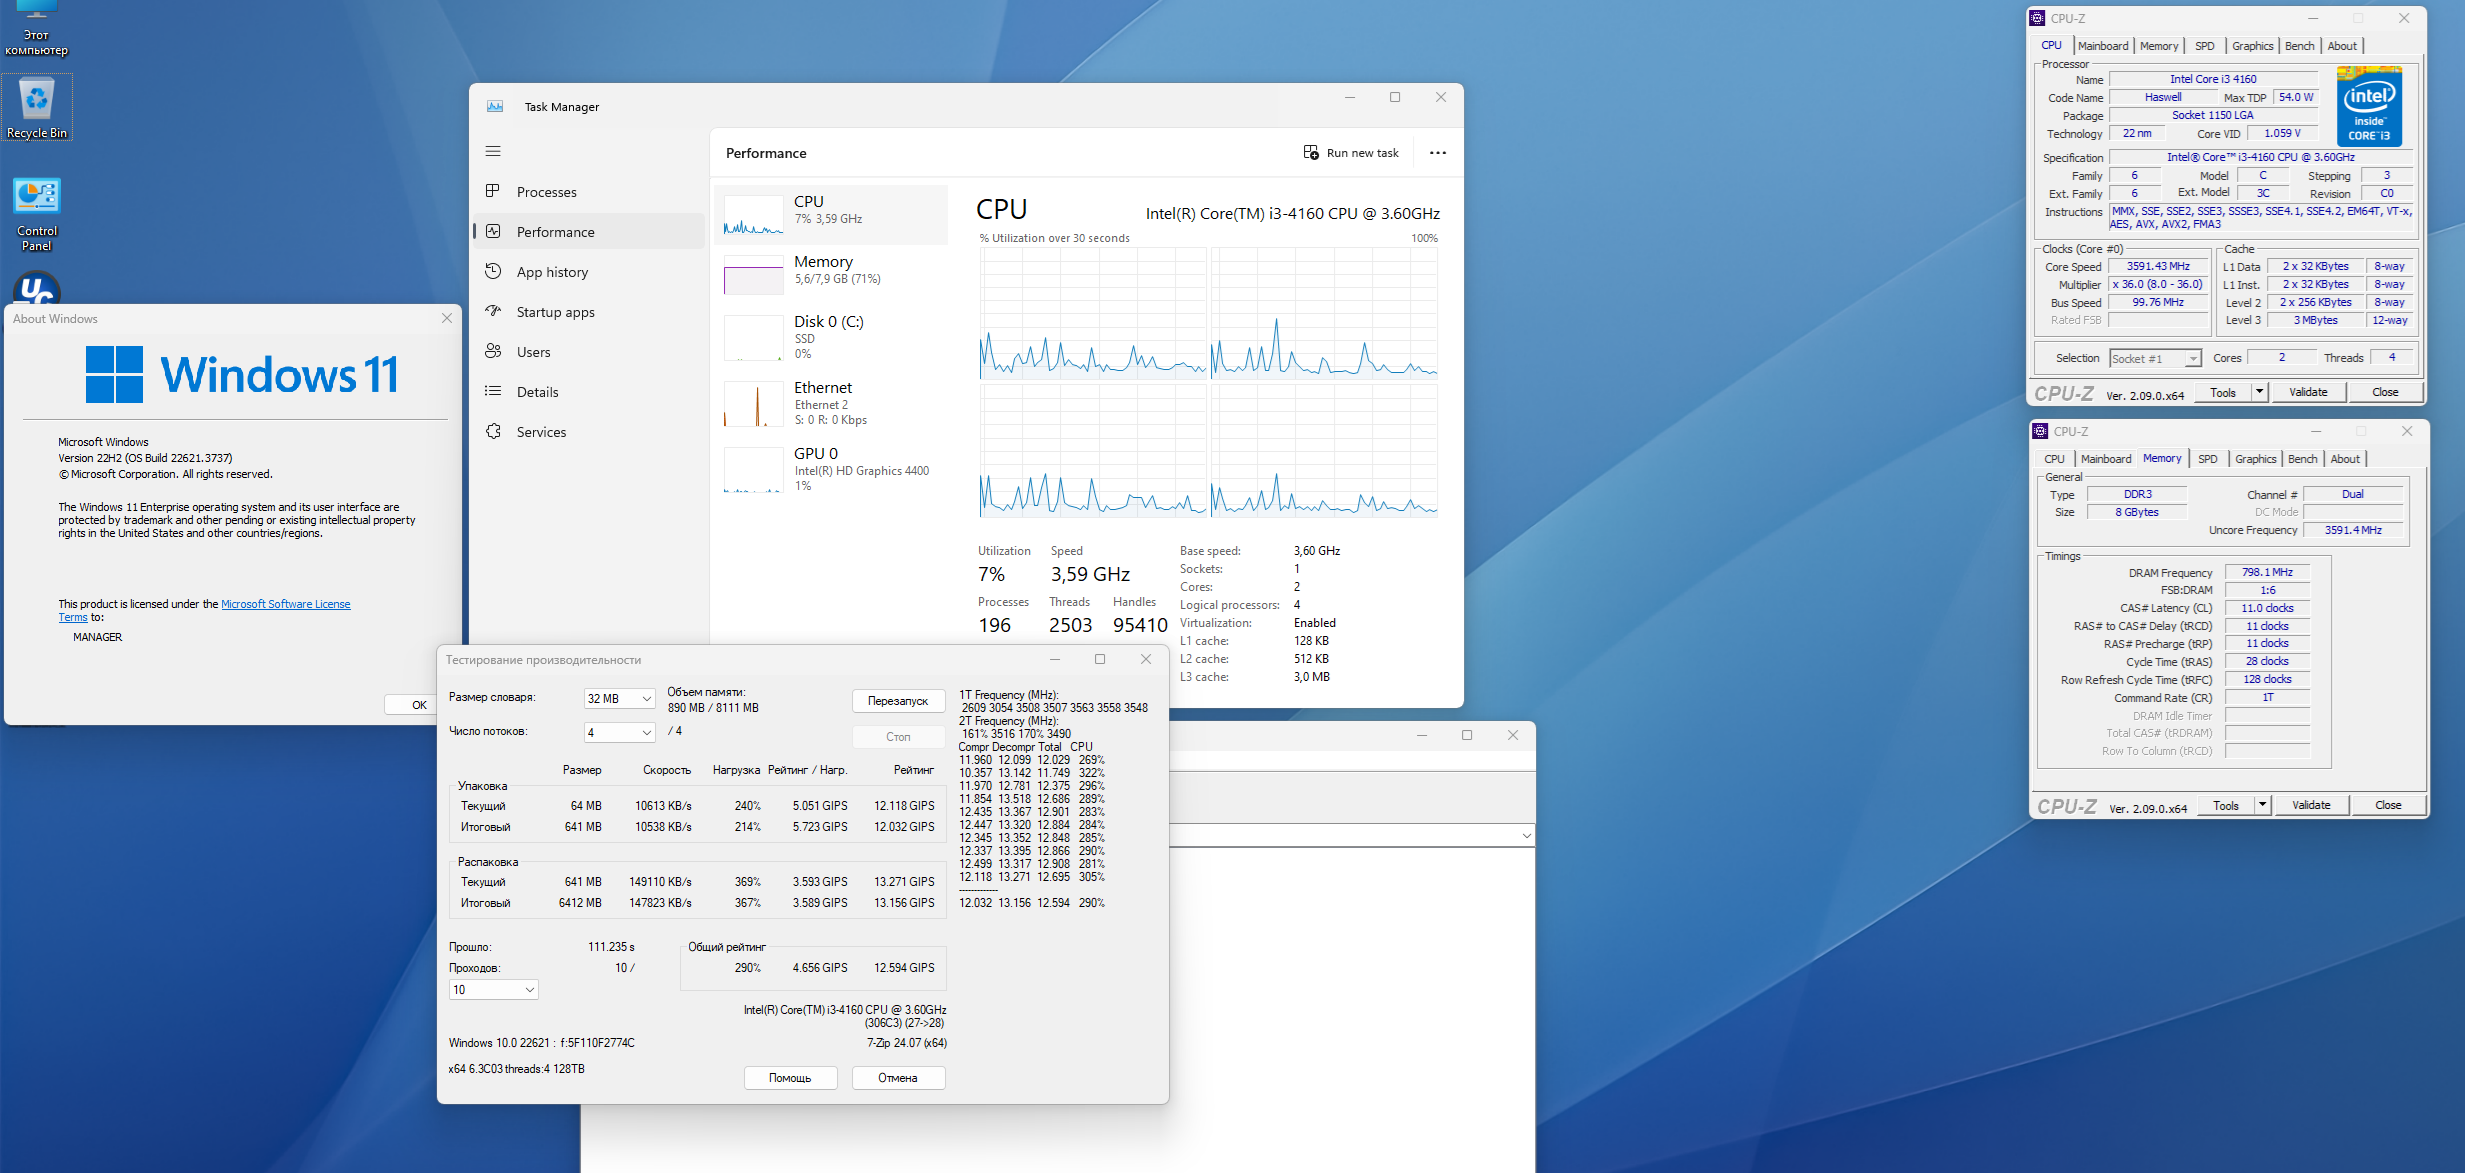Viewport: 2465px width, 1173px height.
Task: Open This Computer desktop icon
Action: point(37,29)
